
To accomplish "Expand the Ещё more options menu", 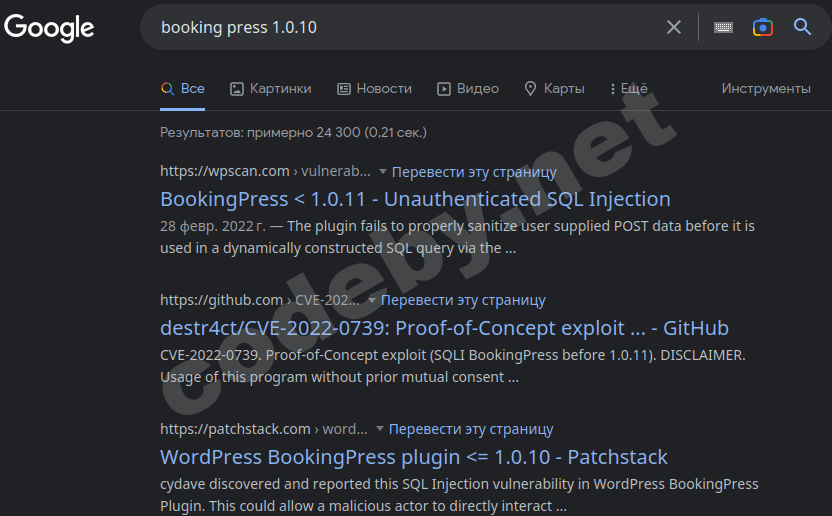I will 628,89.
